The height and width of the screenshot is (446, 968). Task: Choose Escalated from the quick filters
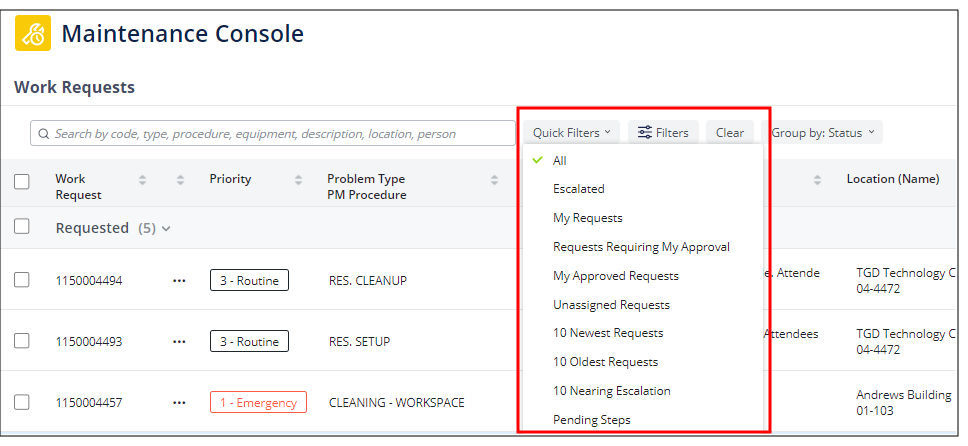[x=579, y=188]
